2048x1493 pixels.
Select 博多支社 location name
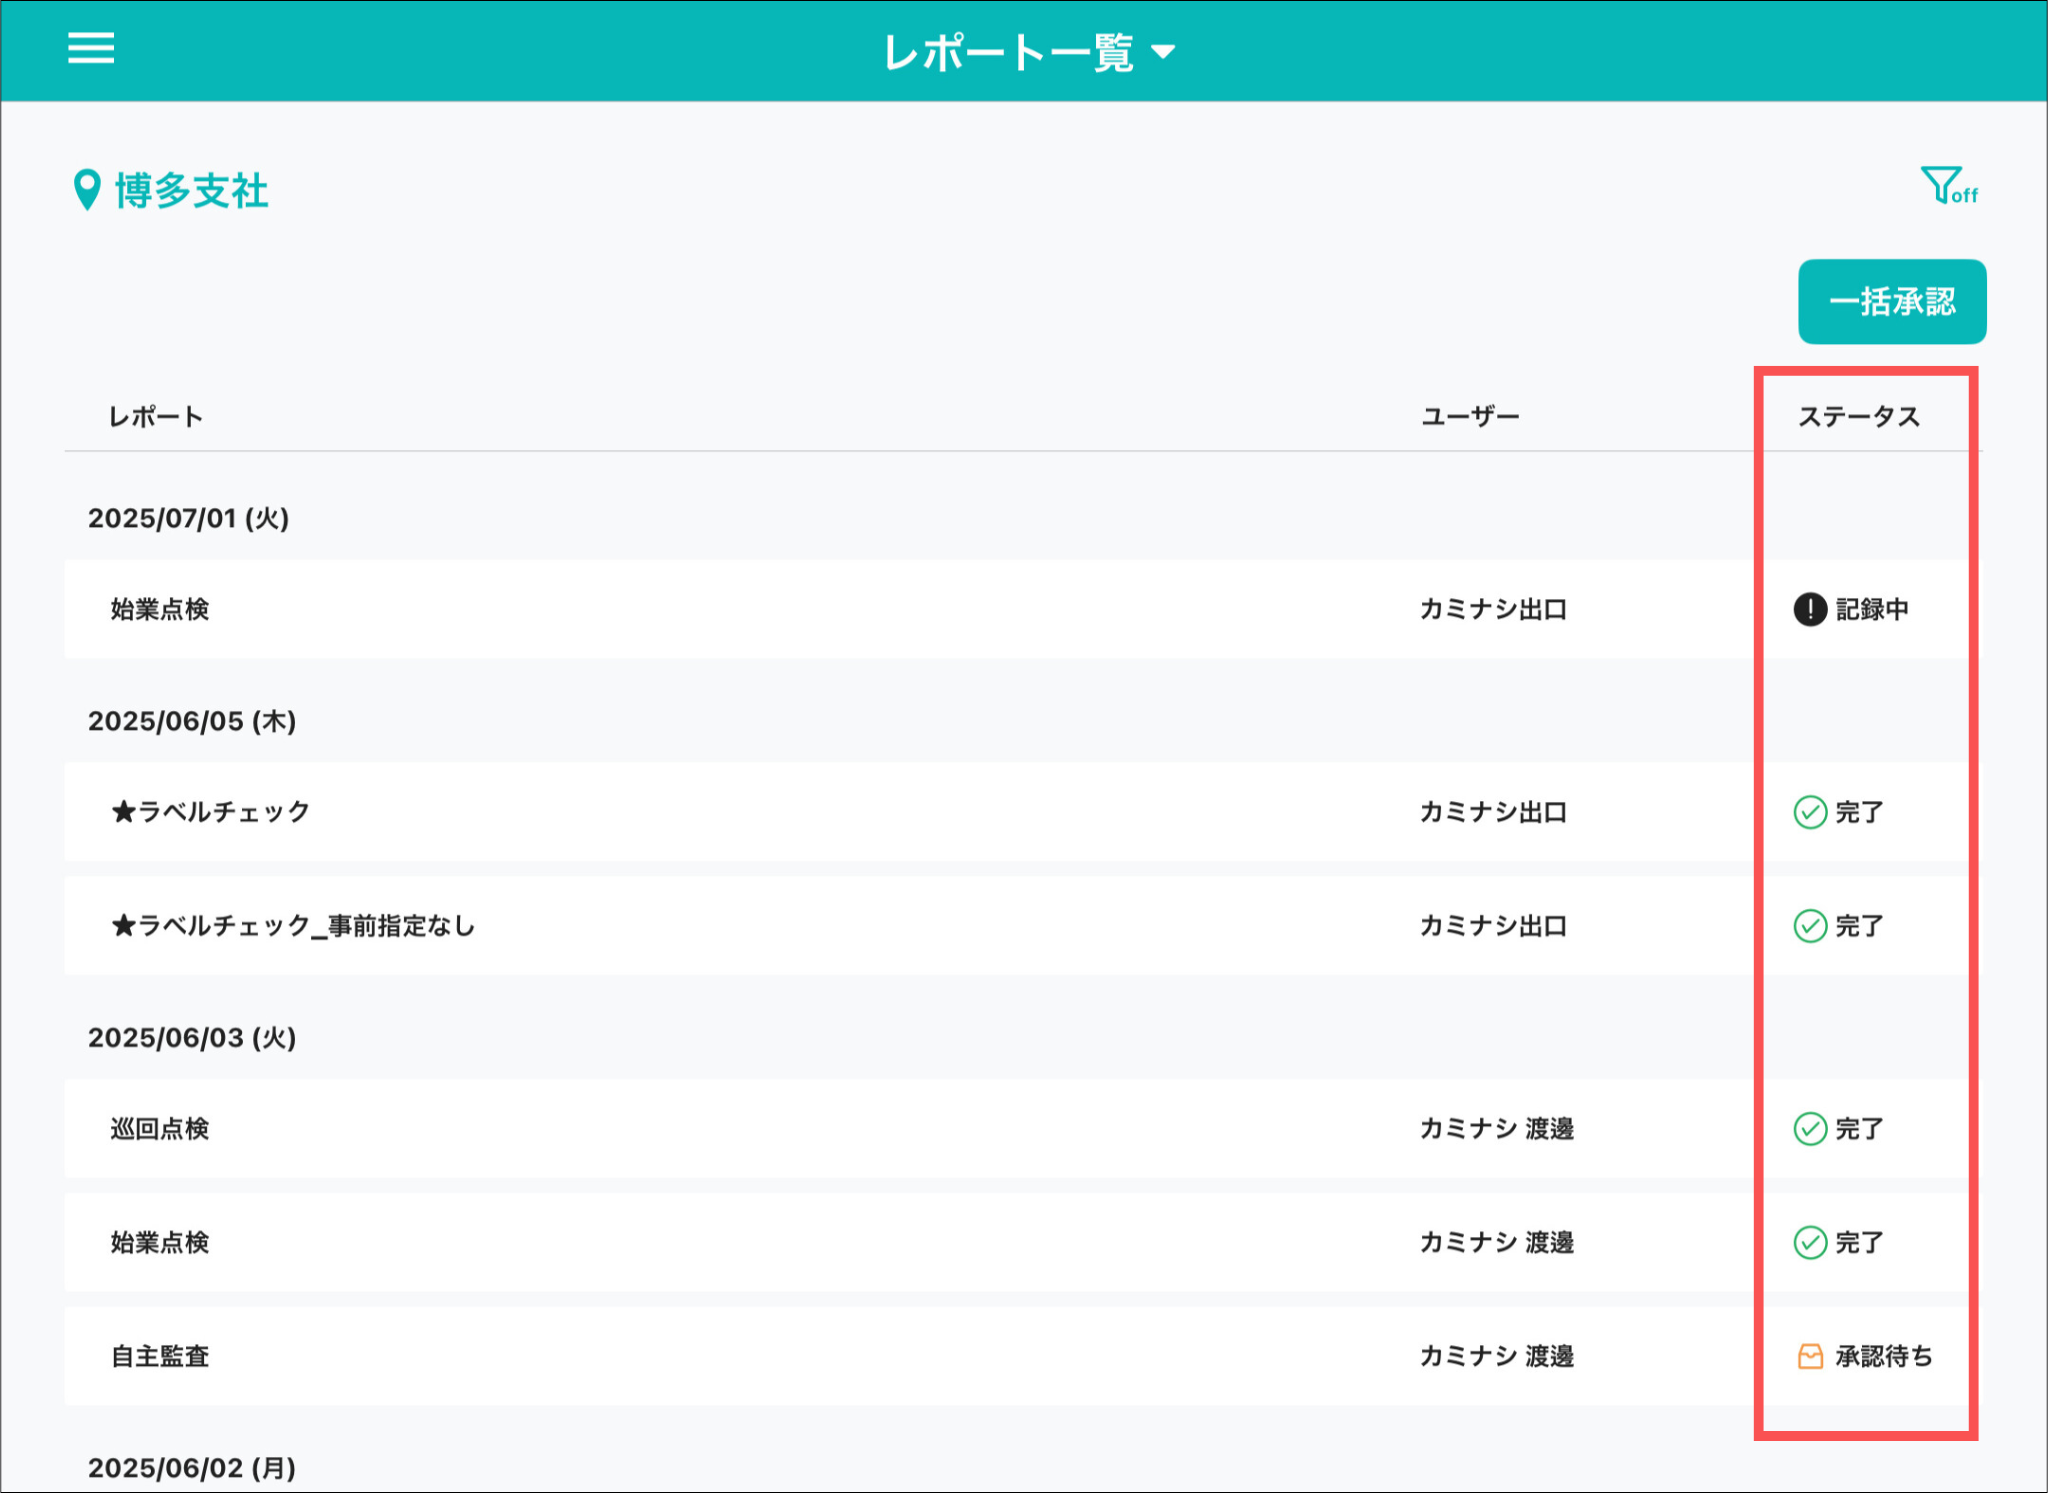(x=191, y=191)
